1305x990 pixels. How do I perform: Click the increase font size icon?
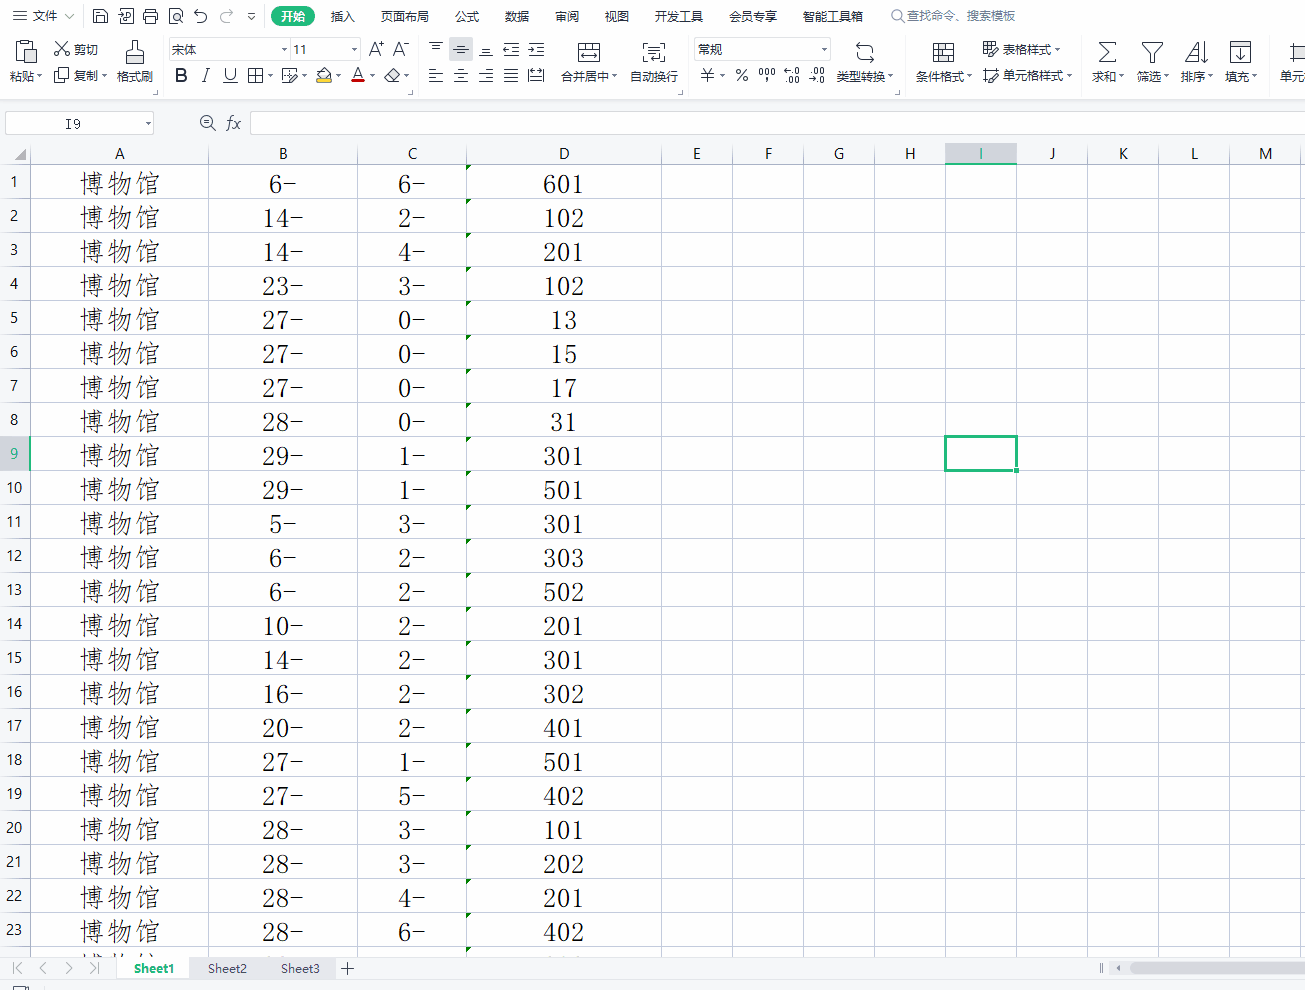(x=376, y=49)
